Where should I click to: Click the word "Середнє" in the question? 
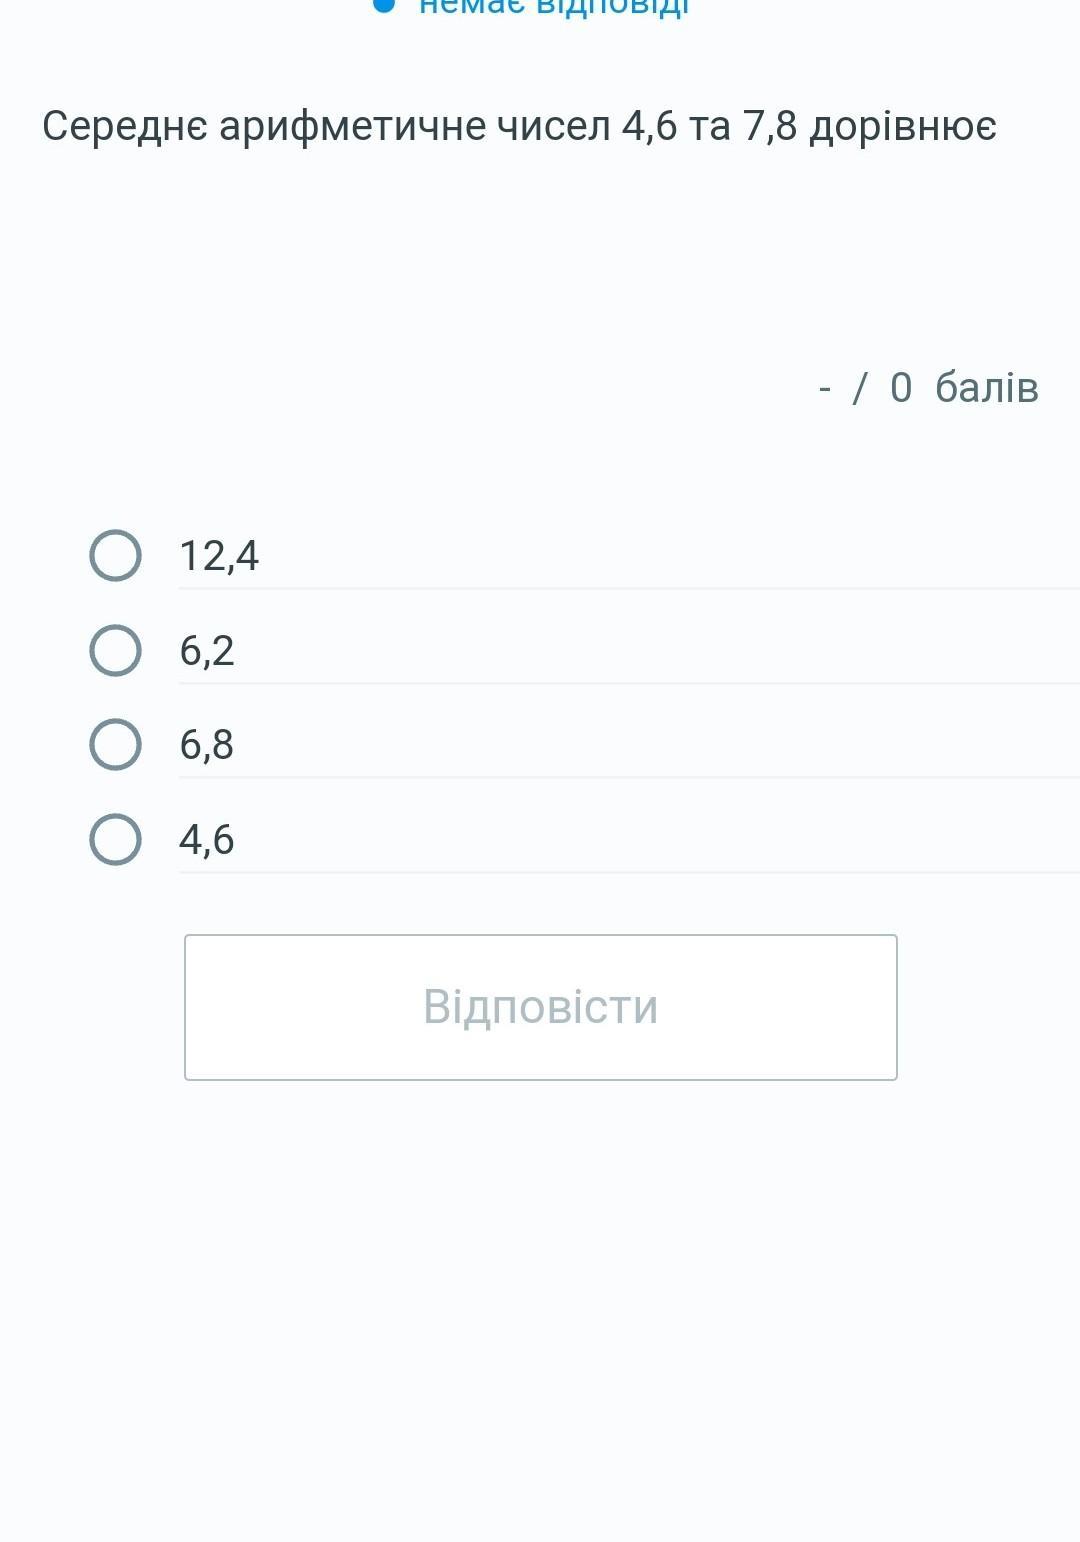point(125,127)
